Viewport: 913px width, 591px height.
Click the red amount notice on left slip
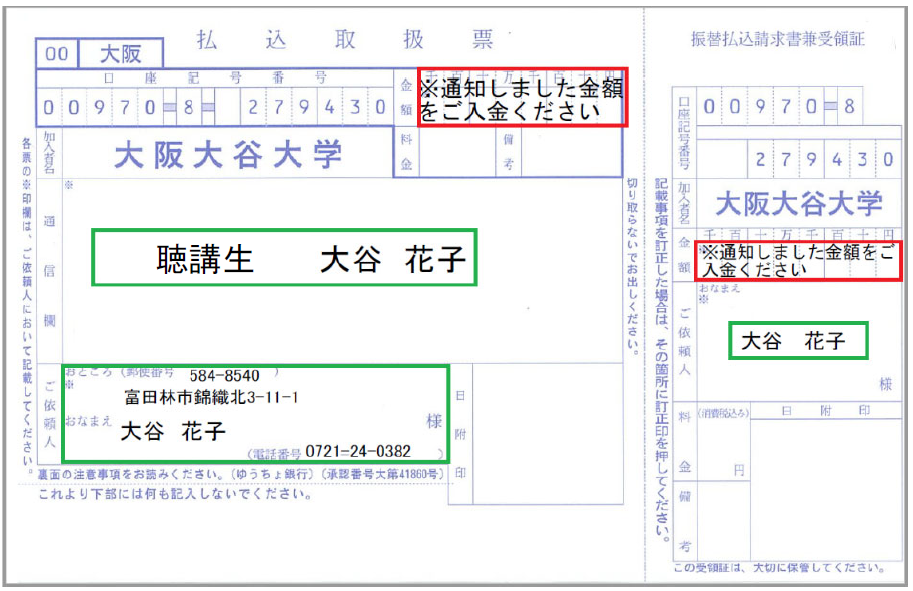[521, 99]
